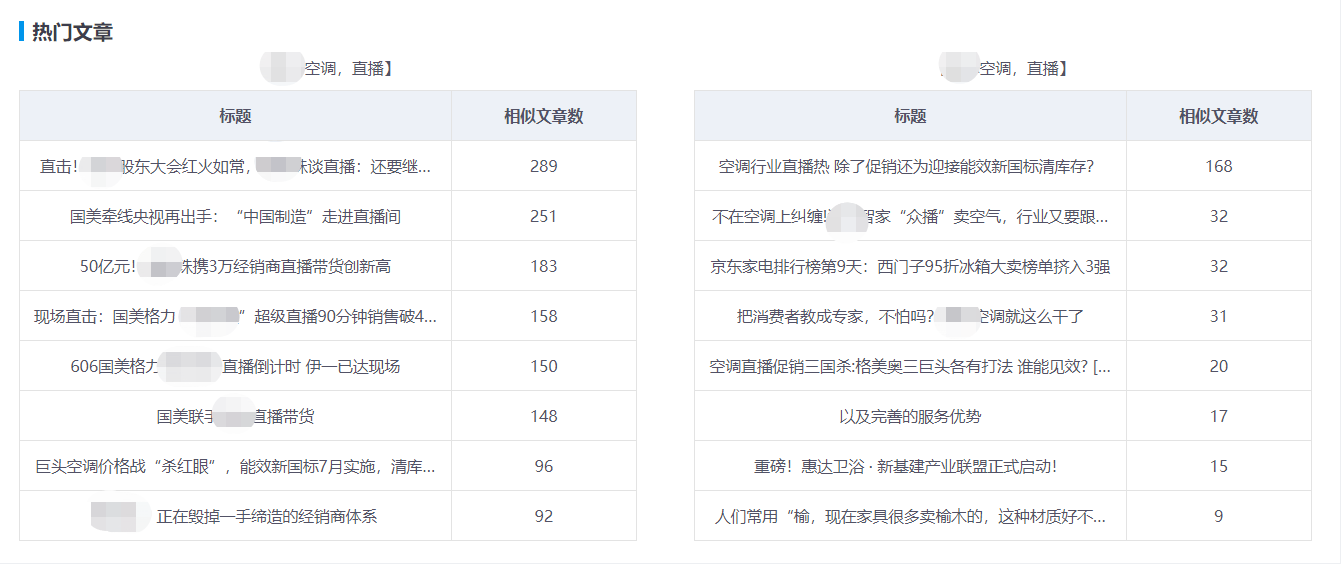1342x568 pixels.
Task: Select the similar-count value 31
Action: pyautogui.click(x=1218, y=316)
